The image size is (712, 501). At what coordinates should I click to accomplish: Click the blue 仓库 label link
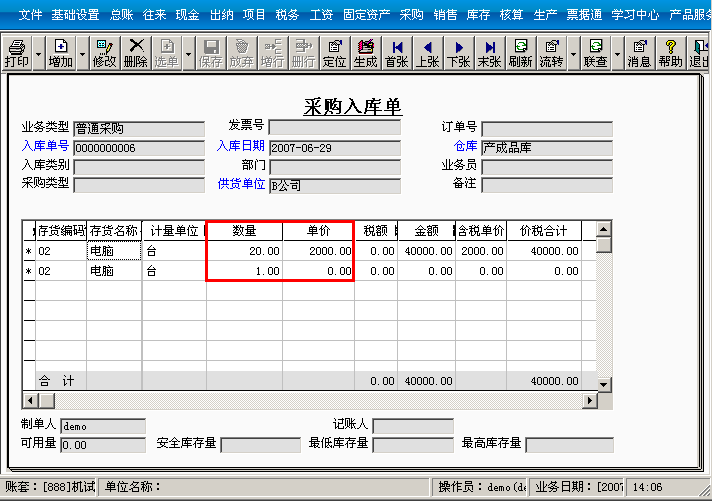(465, 146)
